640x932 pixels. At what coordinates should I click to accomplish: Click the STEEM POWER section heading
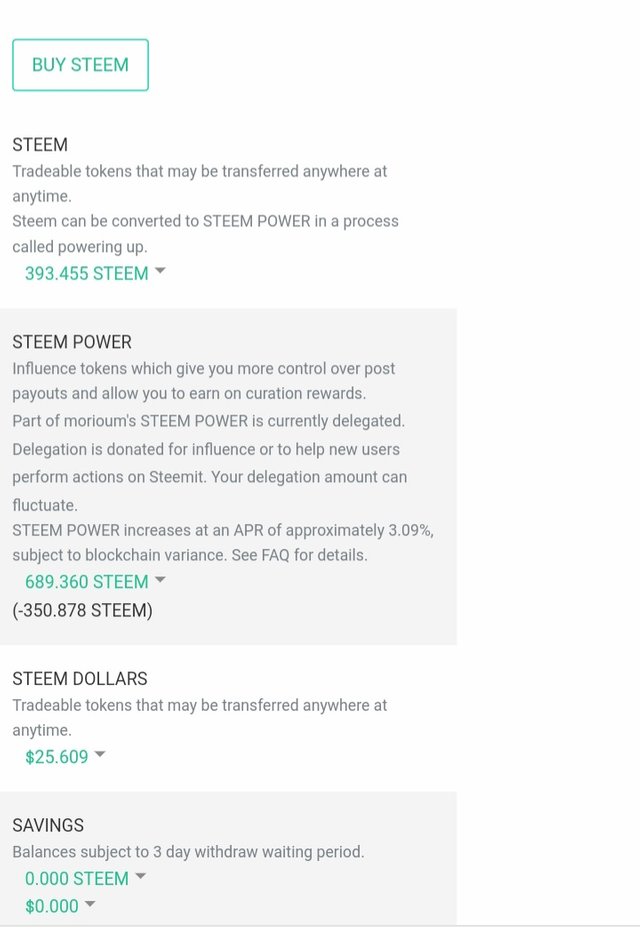point(72,342)
